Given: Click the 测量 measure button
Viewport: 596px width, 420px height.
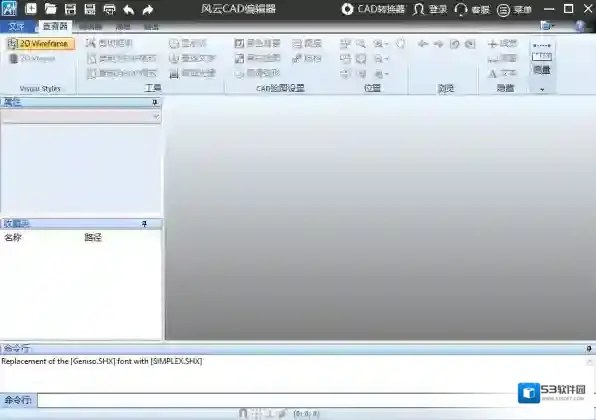Looking at the screenshot, I should (x=542, y=58).
